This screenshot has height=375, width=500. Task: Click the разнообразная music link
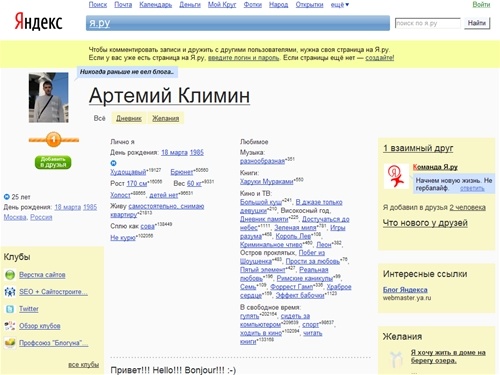click(x=262, y=161)
